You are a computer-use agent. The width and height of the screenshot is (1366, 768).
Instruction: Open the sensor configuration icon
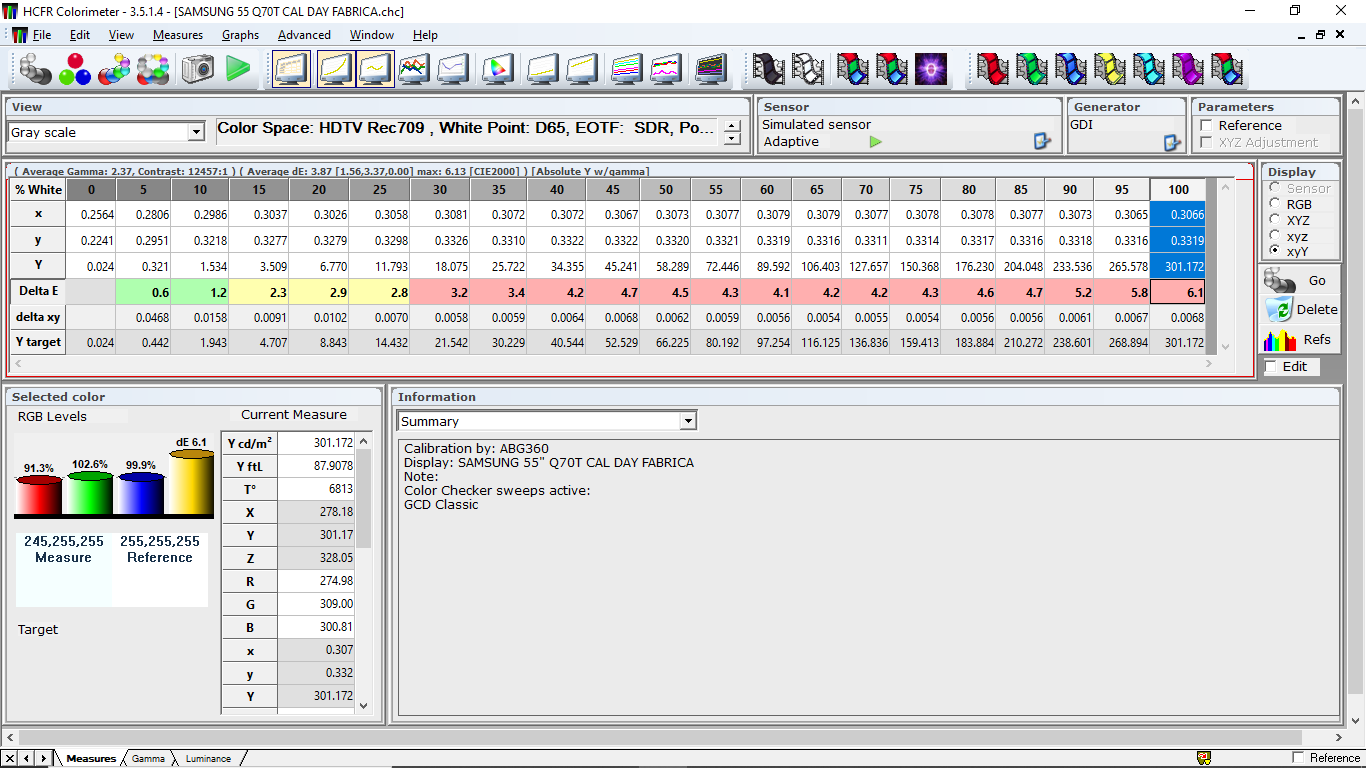(x=1043, y=142)
